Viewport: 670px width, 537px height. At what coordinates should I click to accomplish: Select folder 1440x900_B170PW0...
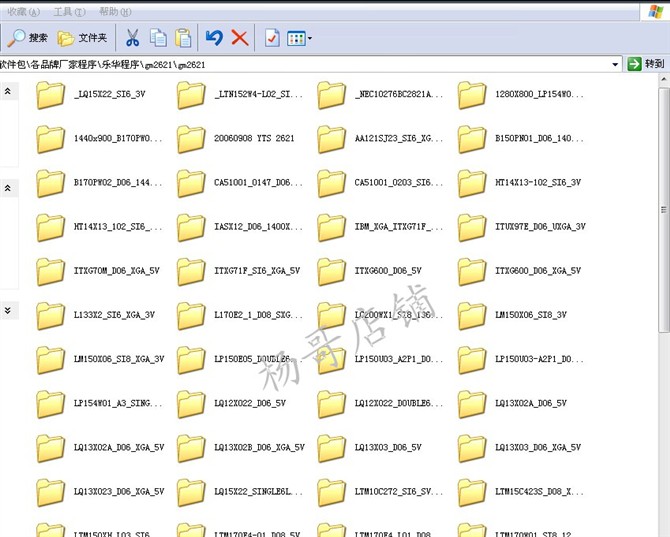(99, 139)
